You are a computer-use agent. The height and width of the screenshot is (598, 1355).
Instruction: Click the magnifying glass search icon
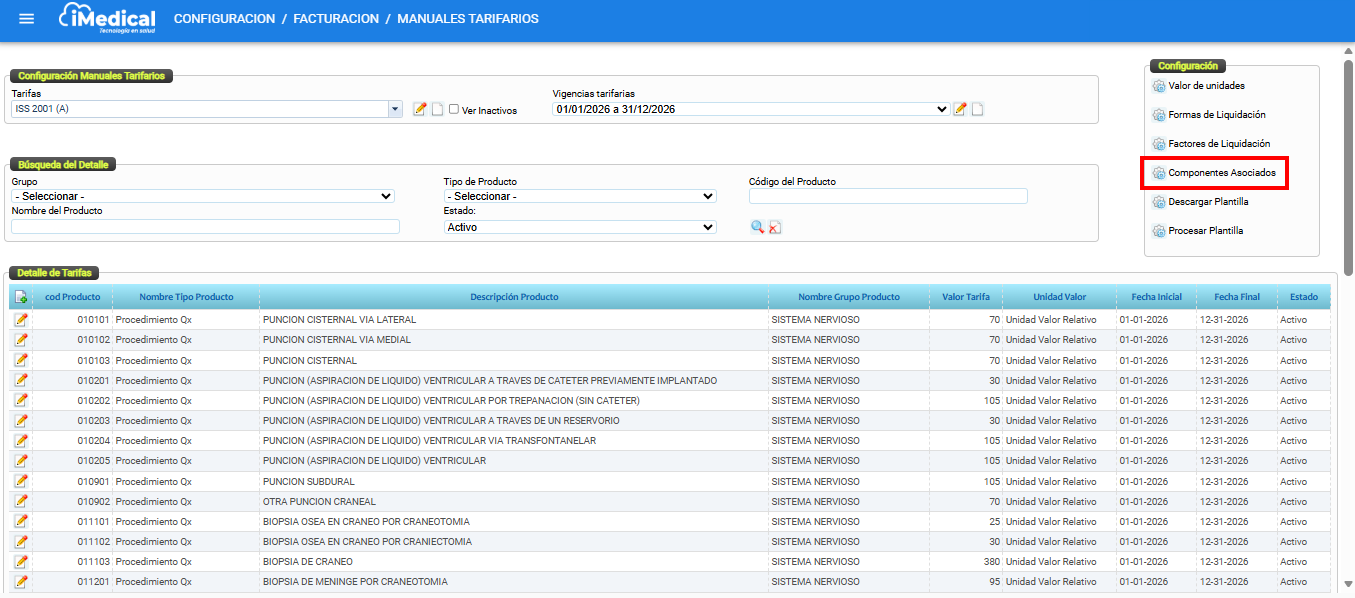(758, 227)
